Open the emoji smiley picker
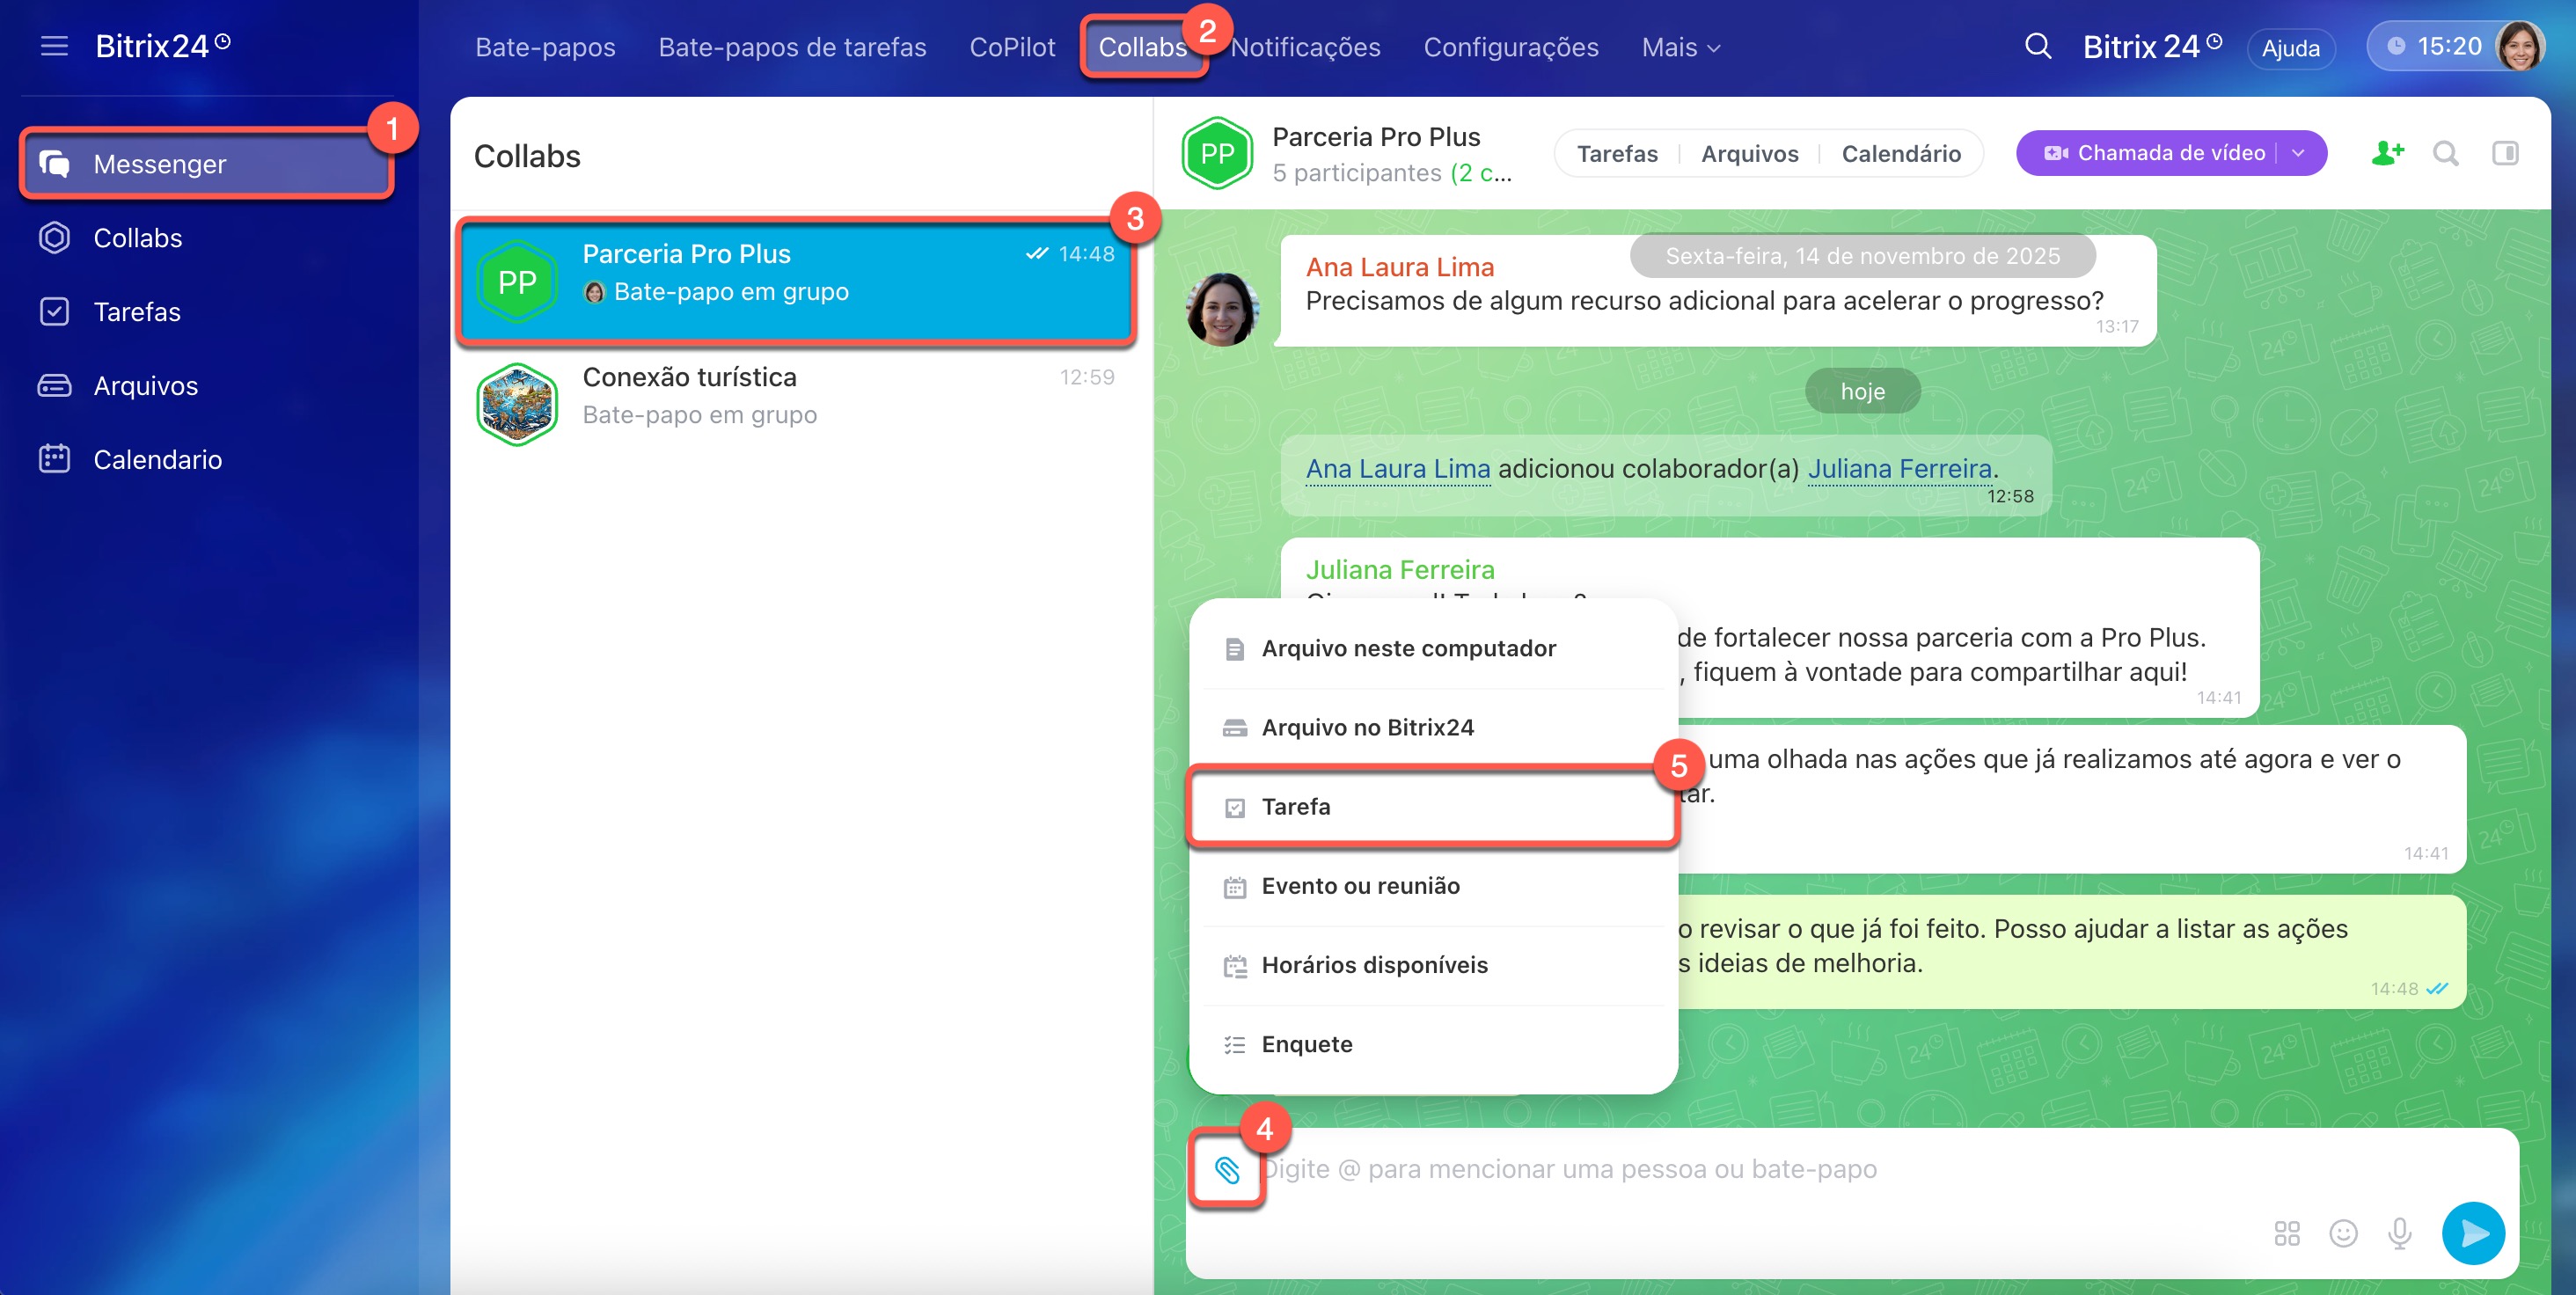2576x1295 pixels. [2343, 1233]
